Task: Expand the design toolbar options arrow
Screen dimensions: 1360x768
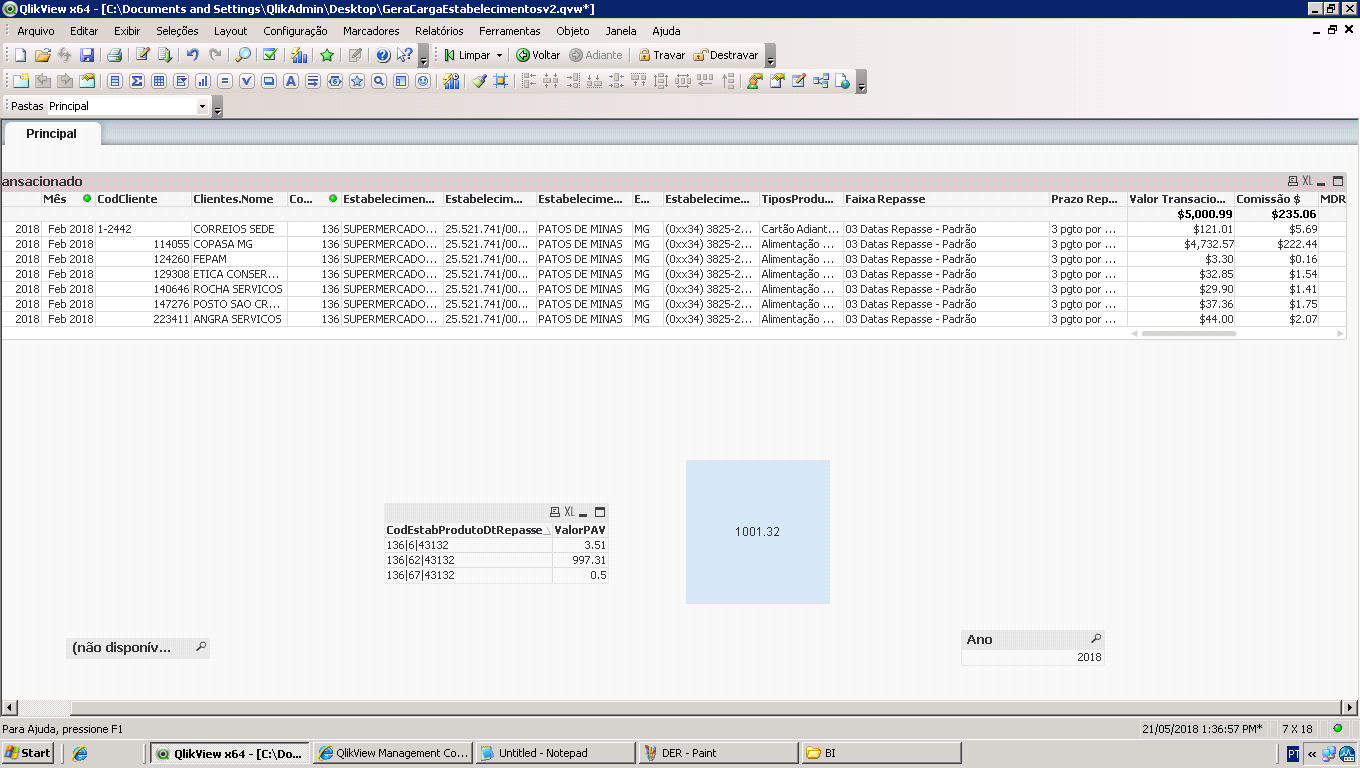Action: [862, 82]
